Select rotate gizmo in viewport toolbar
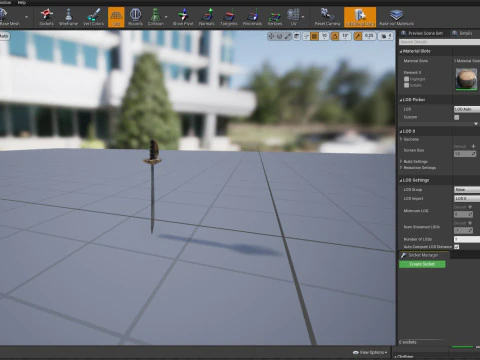Viewport: 480px width, 360px height. click(279, 36)
